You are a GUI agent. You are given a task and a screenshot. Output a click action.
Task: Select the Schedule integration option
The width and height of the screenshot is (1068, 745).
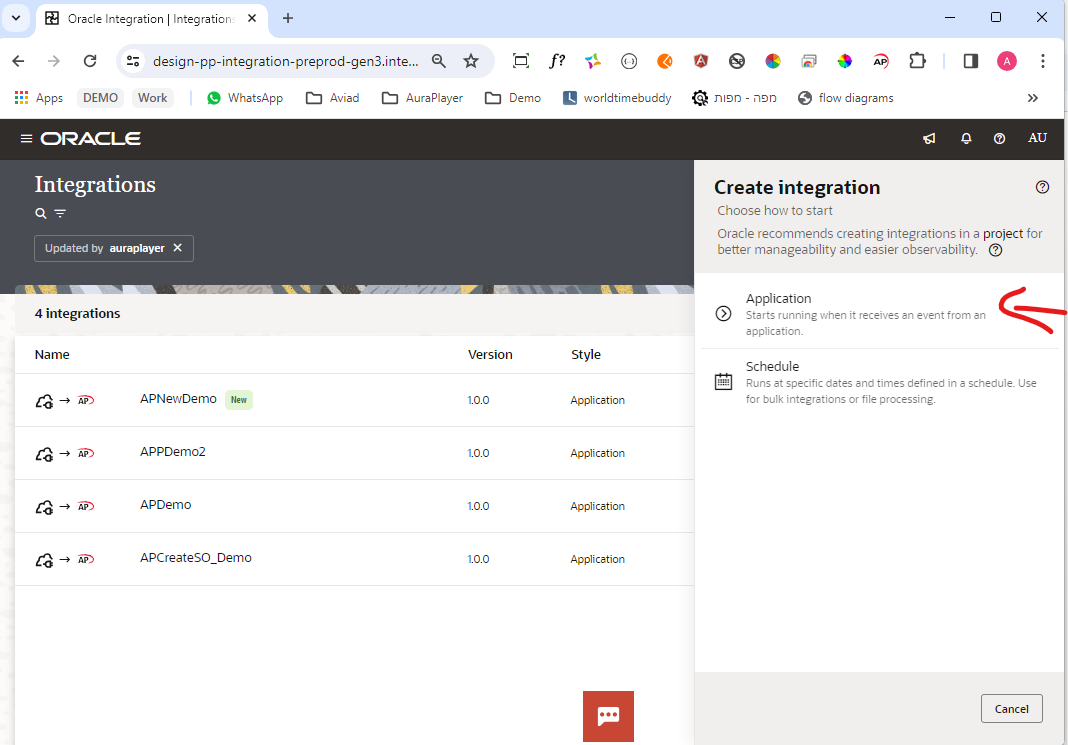click(881, 382)
